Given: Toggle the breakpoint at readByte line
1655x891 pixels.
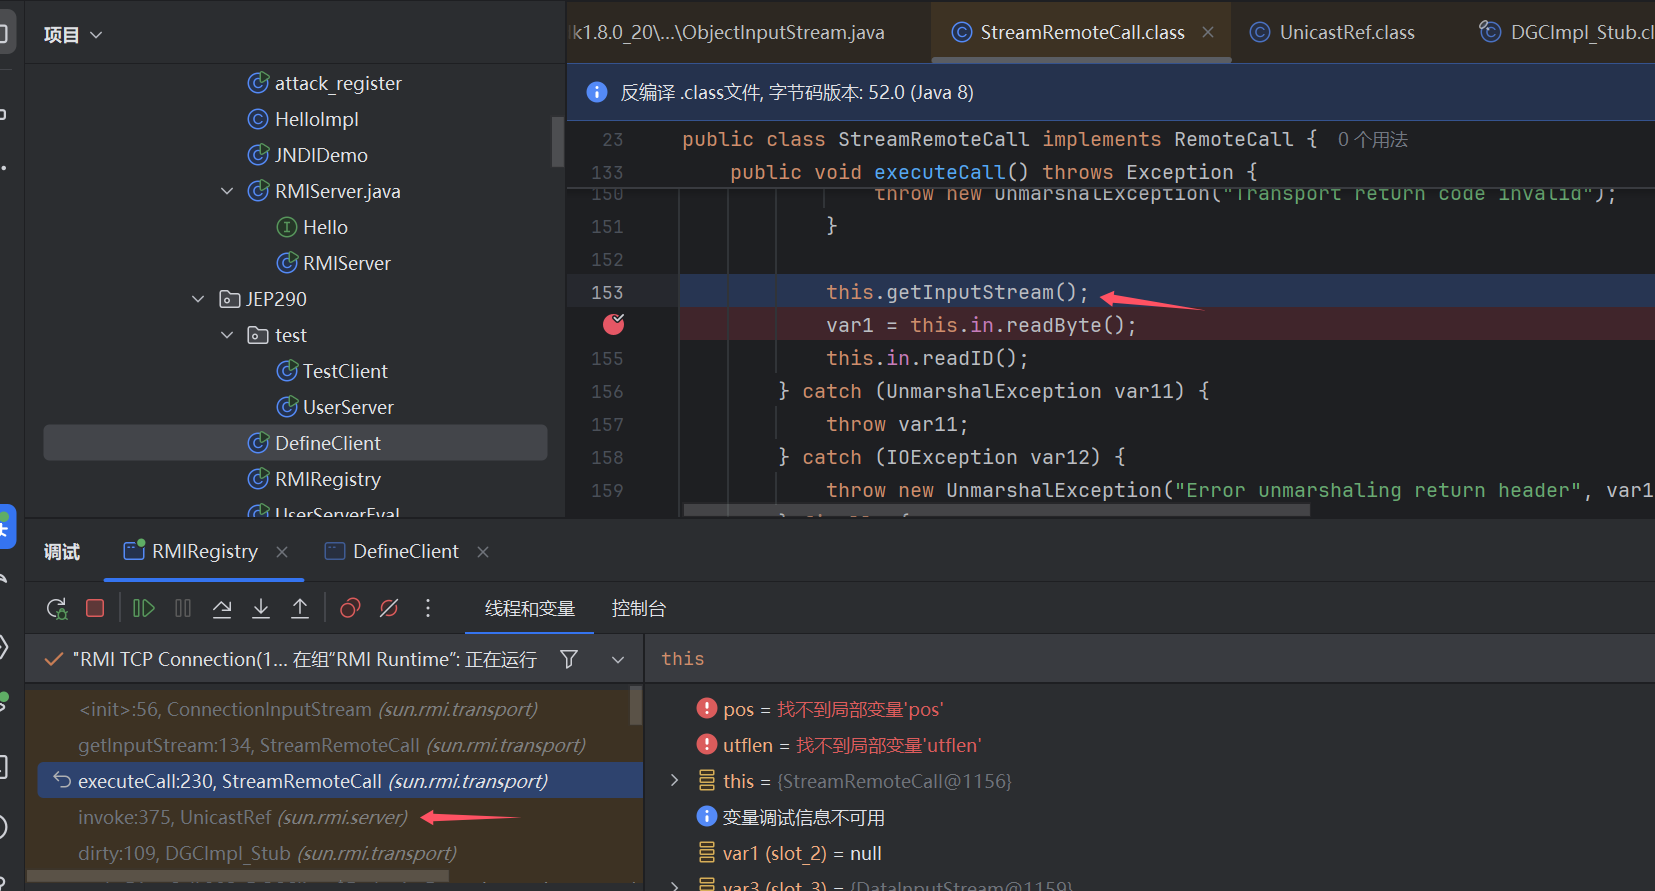Looking at the screenshot, I should point(613,324).
